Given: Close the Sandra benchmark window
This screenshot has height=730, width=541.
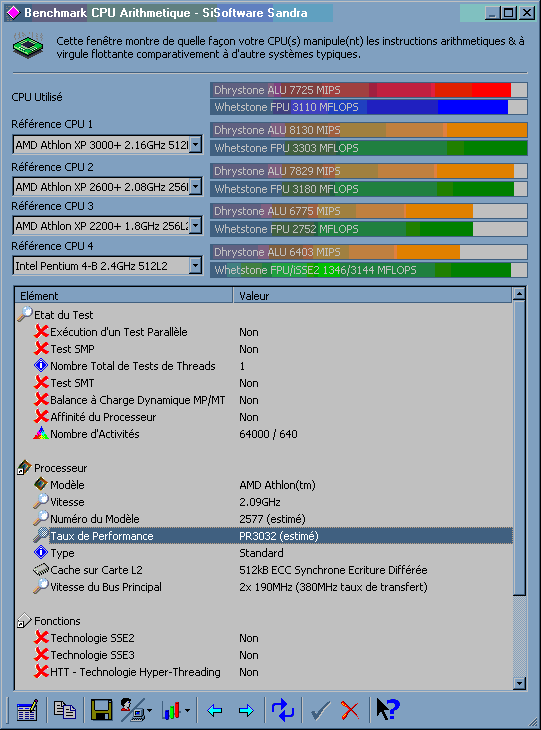Looking at the screenshot, I should (527, 13).
